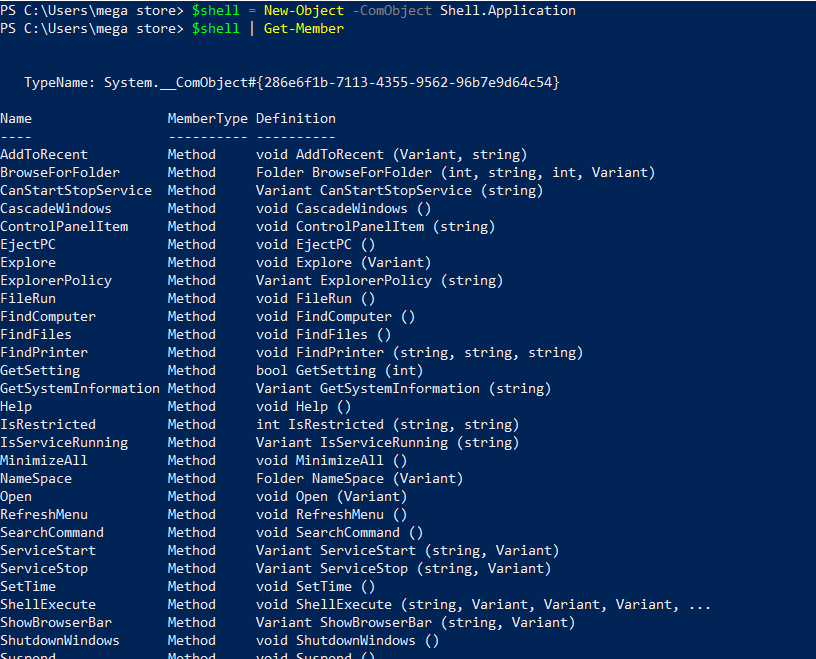Click the NameSpace method name
816x659 pixels.
click(36, 478)
